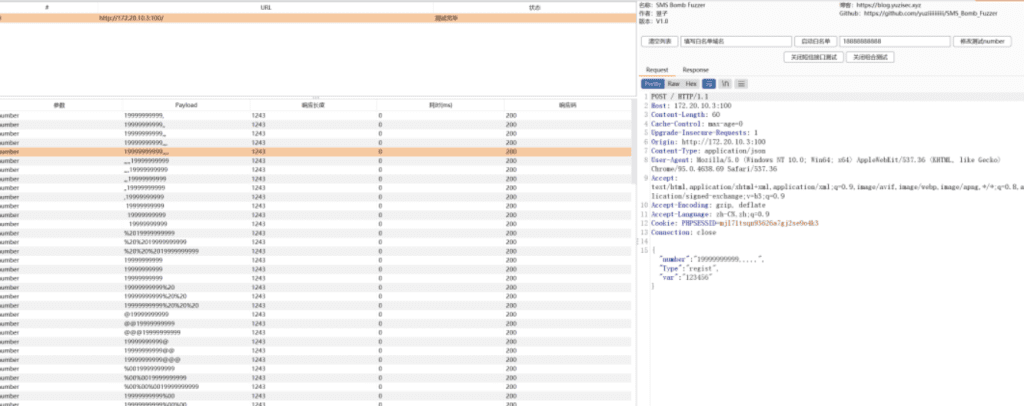The image size is (1024, 406).
Task: Select the %0019999999999 payload row
Action: click(x=315, y=369)
